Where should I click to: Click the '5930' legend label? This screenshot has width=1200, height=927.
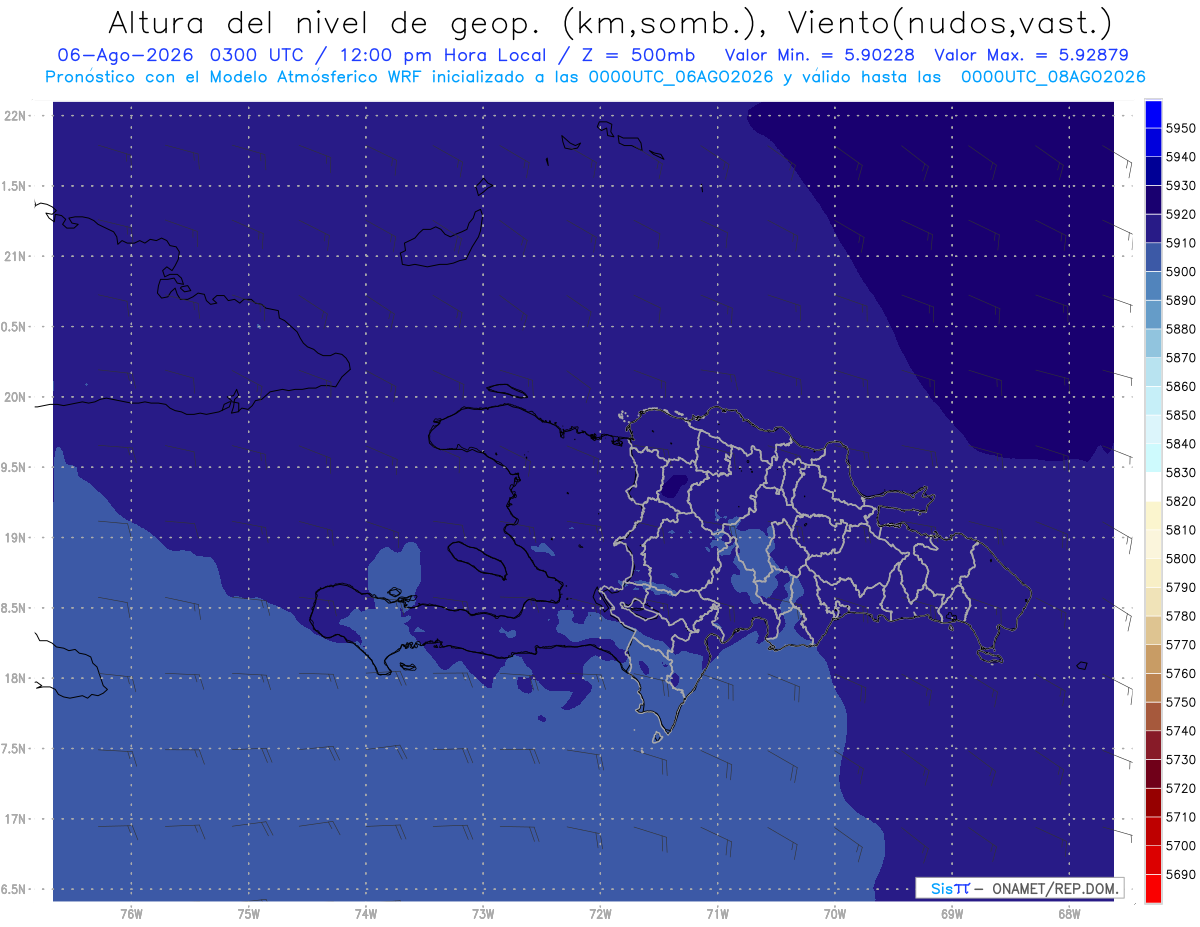pyautogui.click(x=1180, y=186)
